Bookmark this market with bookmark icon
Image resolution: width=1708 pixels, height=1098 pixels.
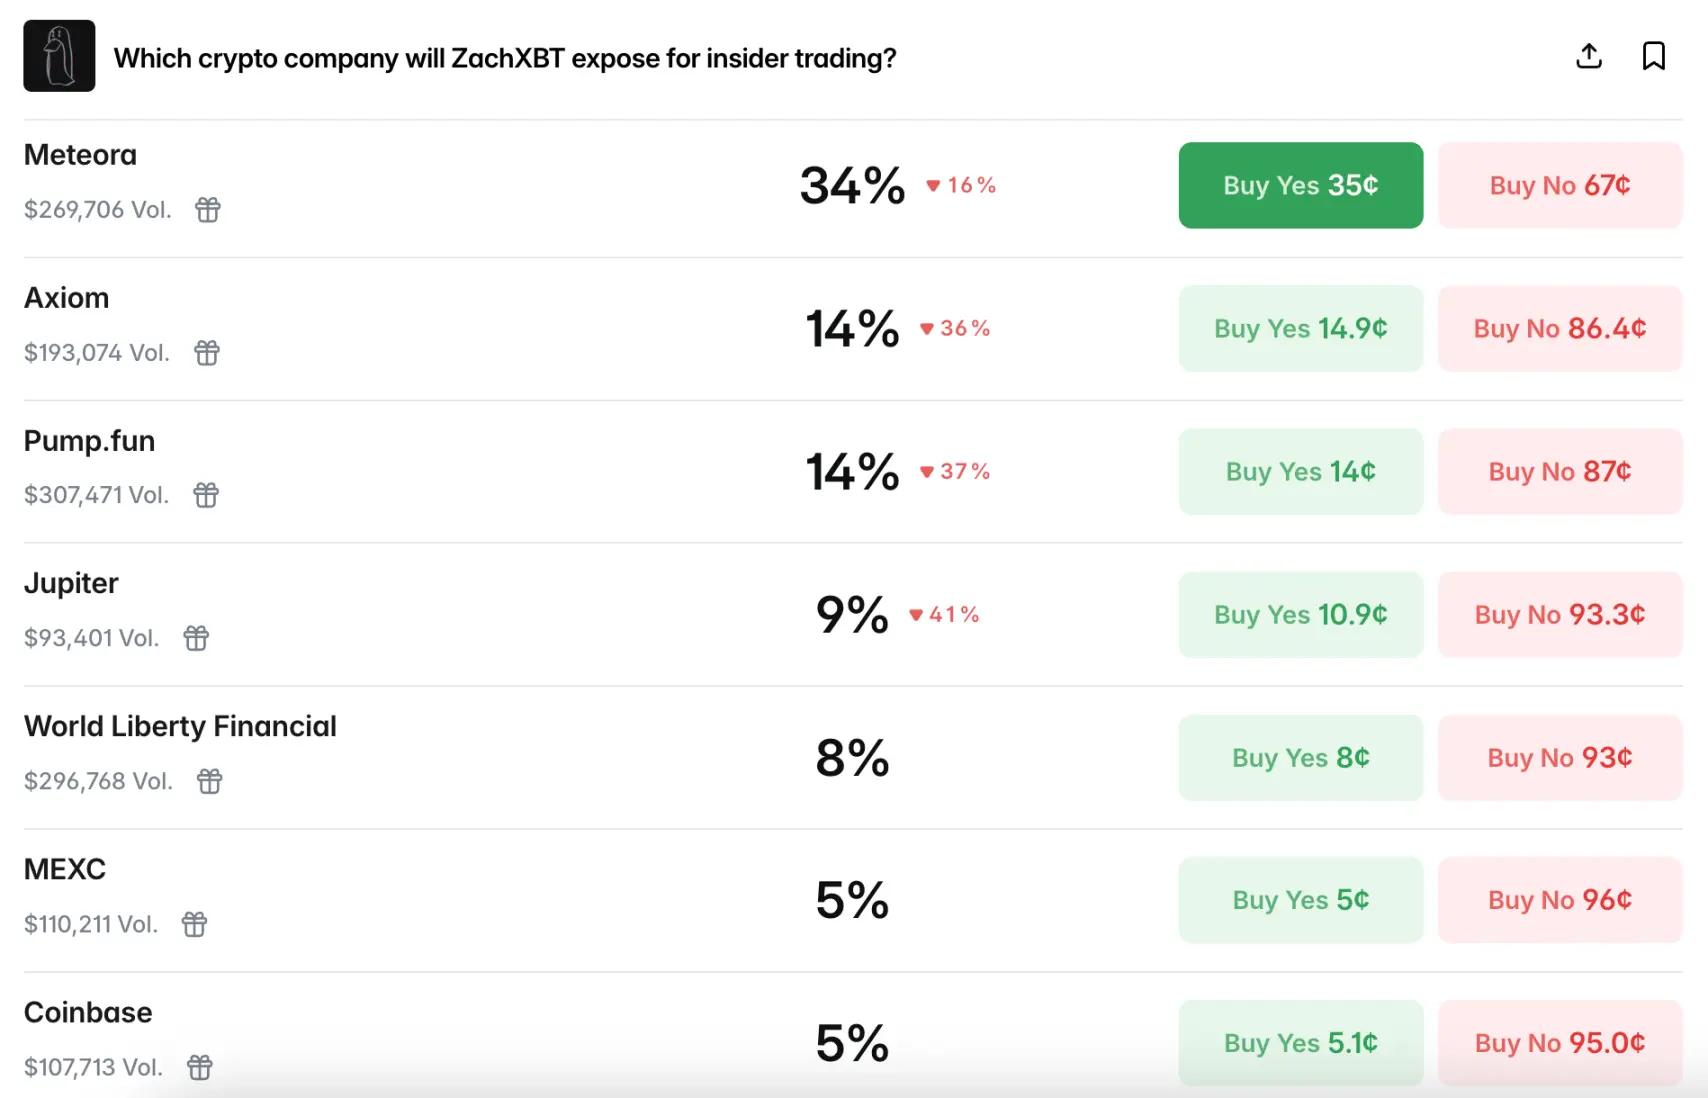pyautogui.click(x=1653, y=56)
